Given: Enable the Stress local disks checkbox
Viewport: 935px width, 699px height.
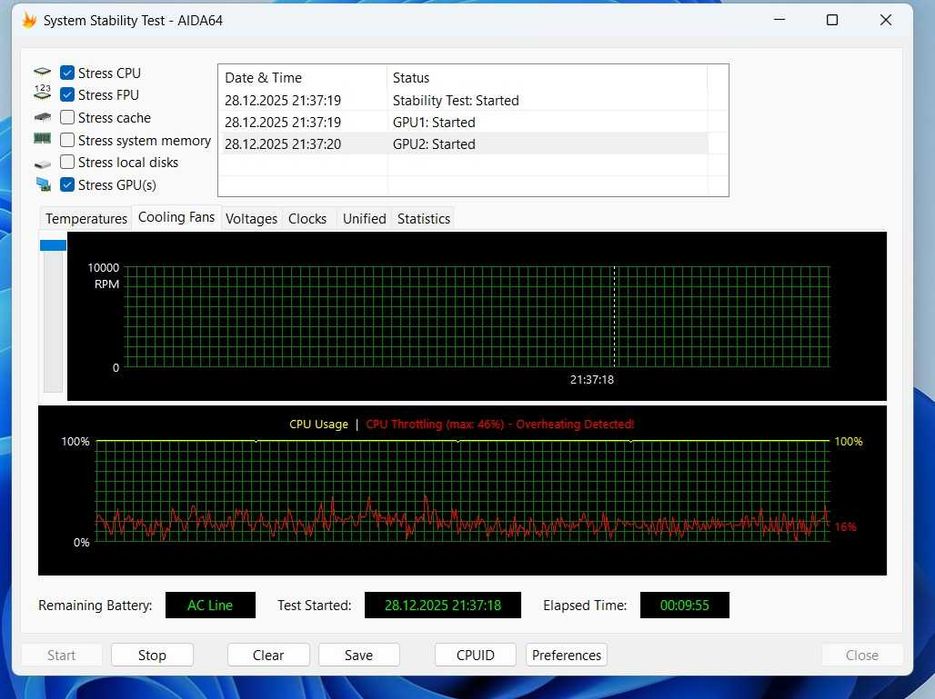Looking at the screenshot, I should 67,162.
